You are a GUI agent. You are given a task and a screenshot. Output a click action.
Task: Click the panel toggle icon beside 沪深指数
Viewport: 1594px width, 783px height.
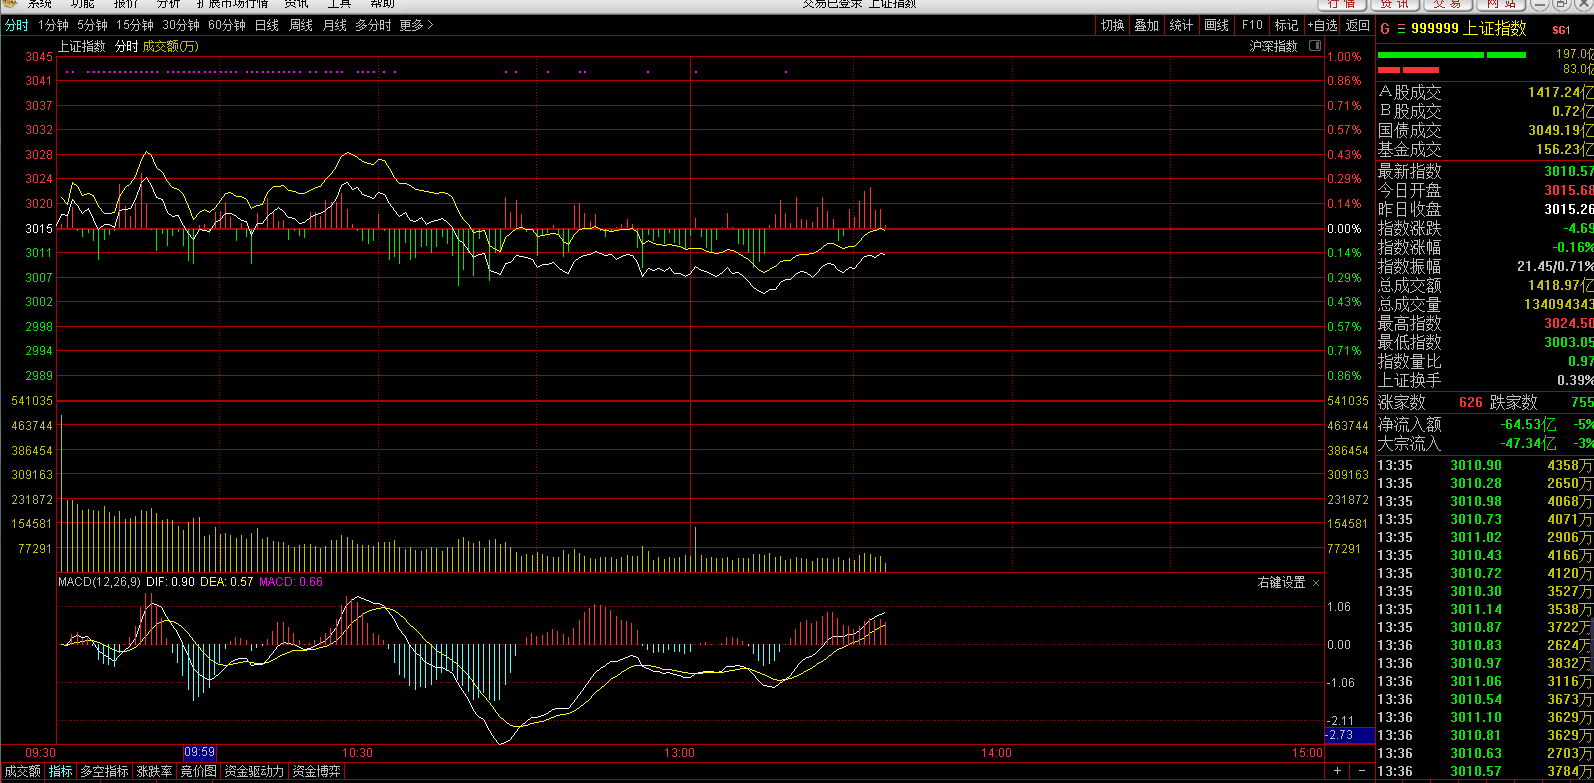click(x=1315, y=46)
